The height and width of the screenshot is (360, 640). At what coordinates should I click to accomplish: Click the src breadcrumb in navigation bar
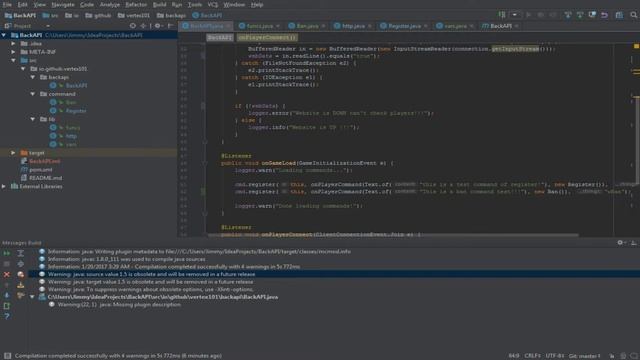tap(51, 15)
